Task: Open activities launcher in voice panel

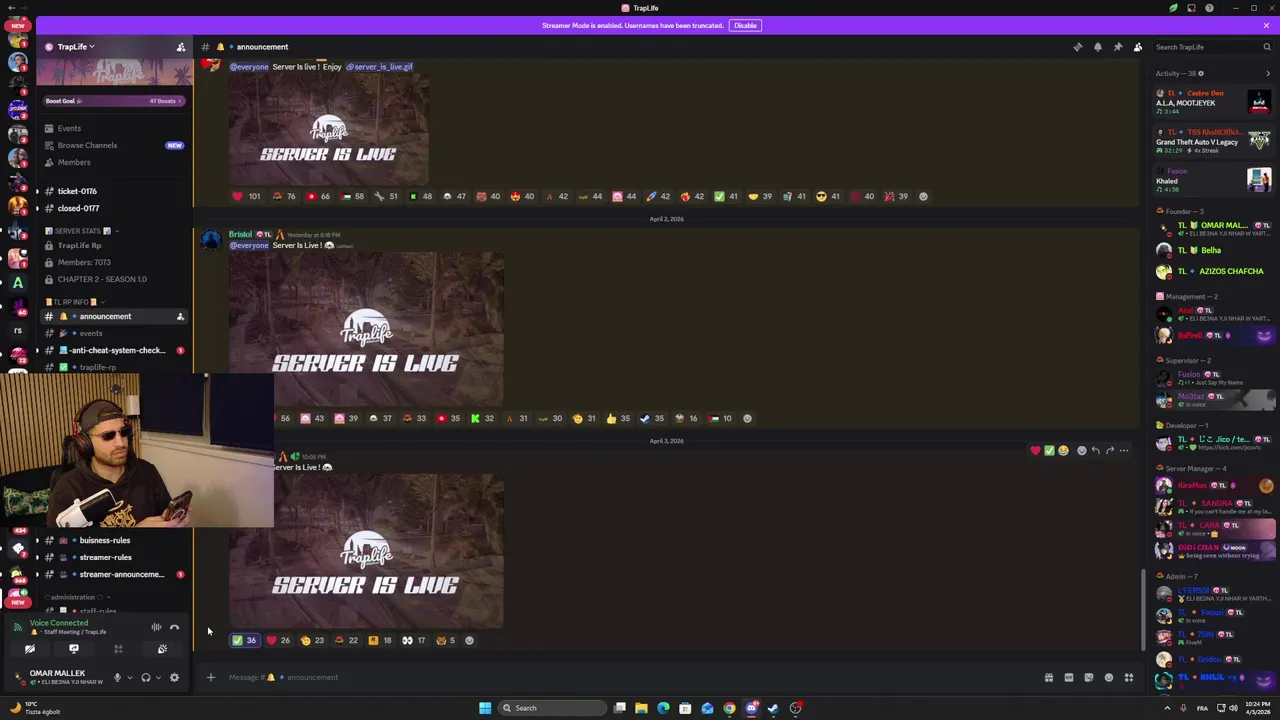Action: click(x=118, y=649)
